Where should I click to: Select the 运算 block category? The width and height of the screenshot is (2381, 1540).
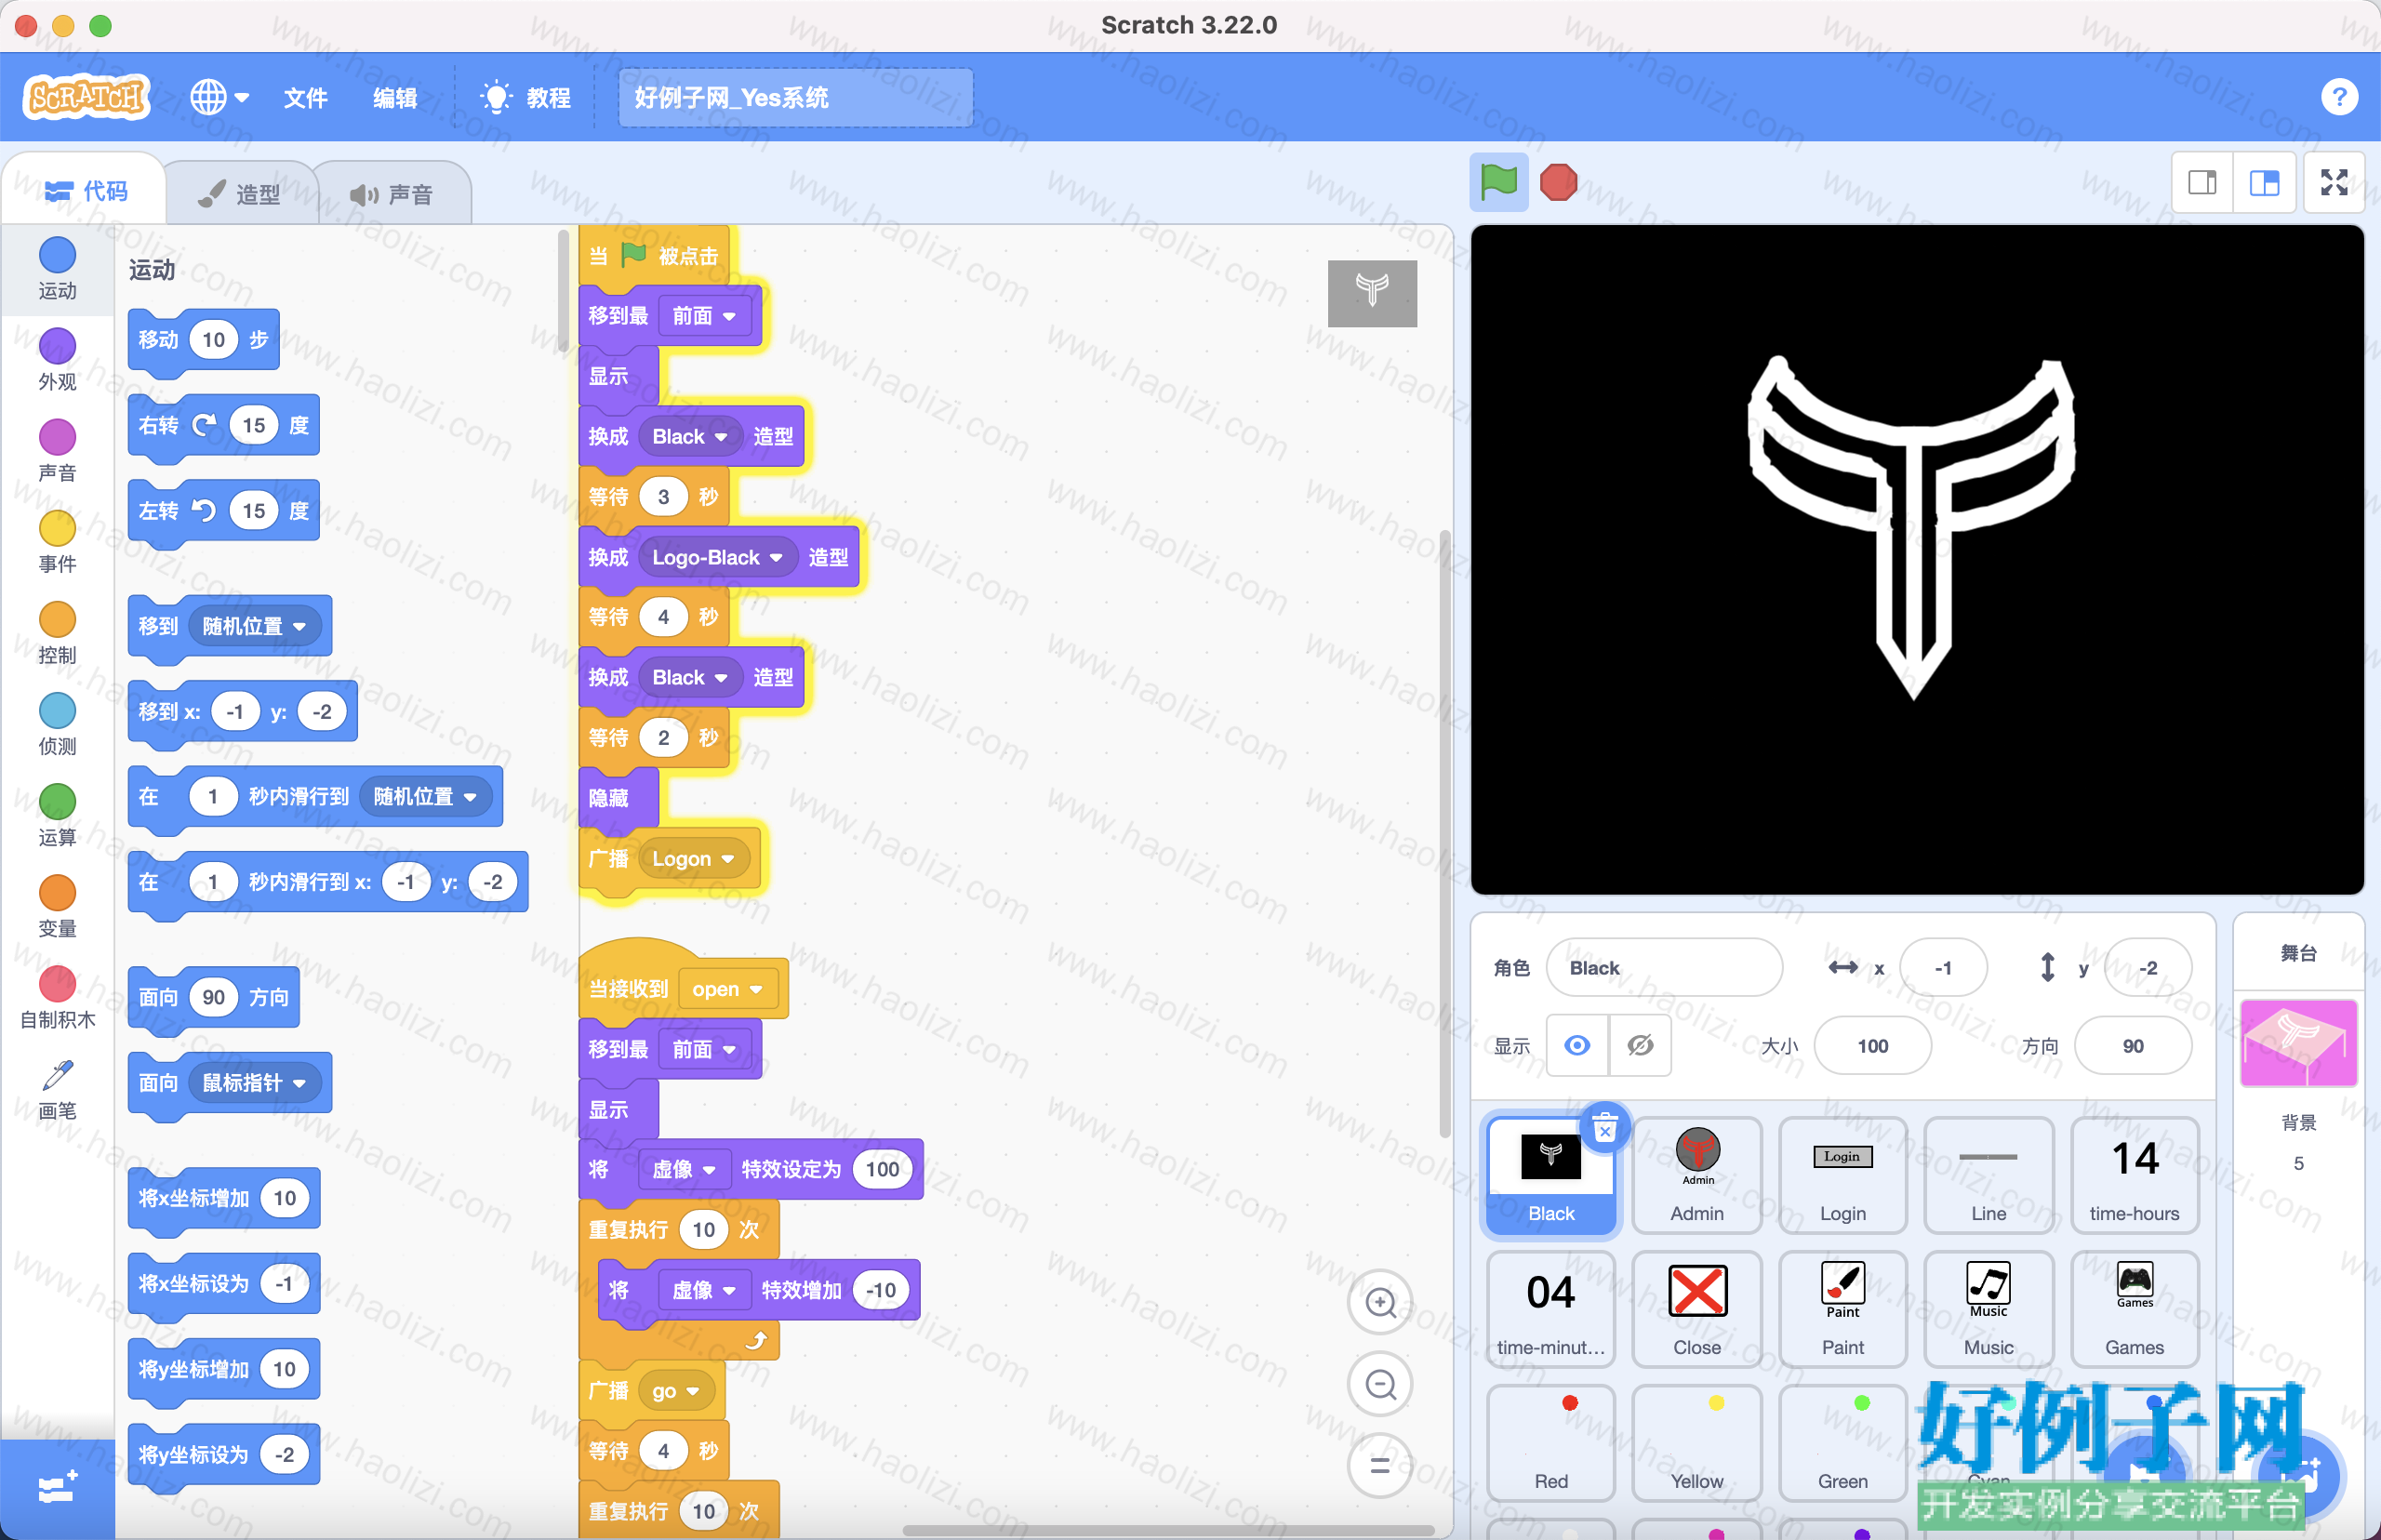coord(57,815)
